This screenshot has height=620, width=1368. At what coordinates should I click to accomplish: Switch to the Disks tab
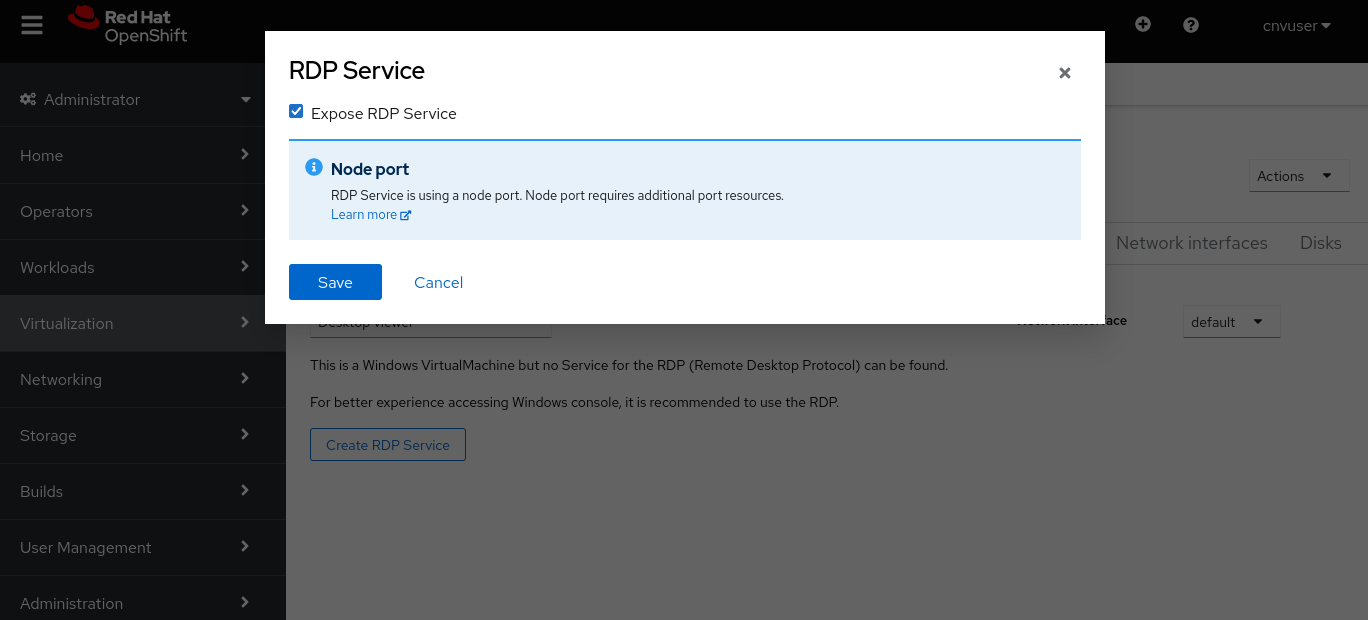tap(1320, 243)
